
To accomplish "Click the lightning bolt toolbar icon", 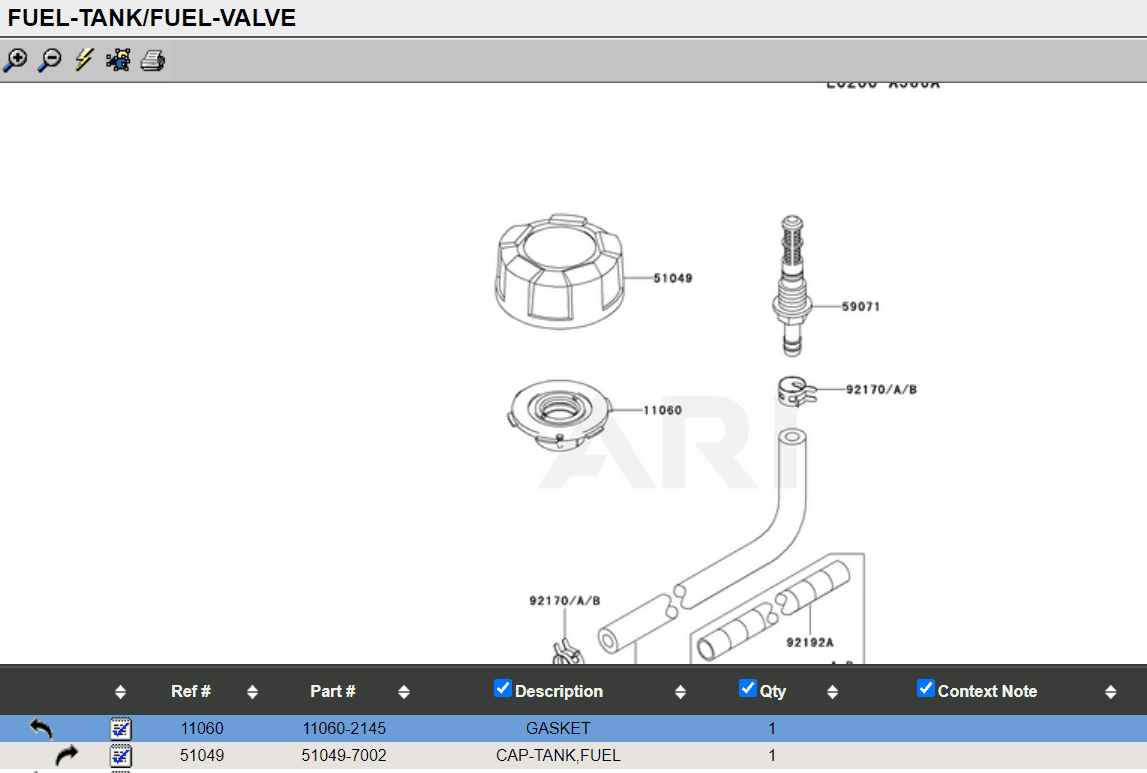I will pyautogui.click(x=82, y=60).
